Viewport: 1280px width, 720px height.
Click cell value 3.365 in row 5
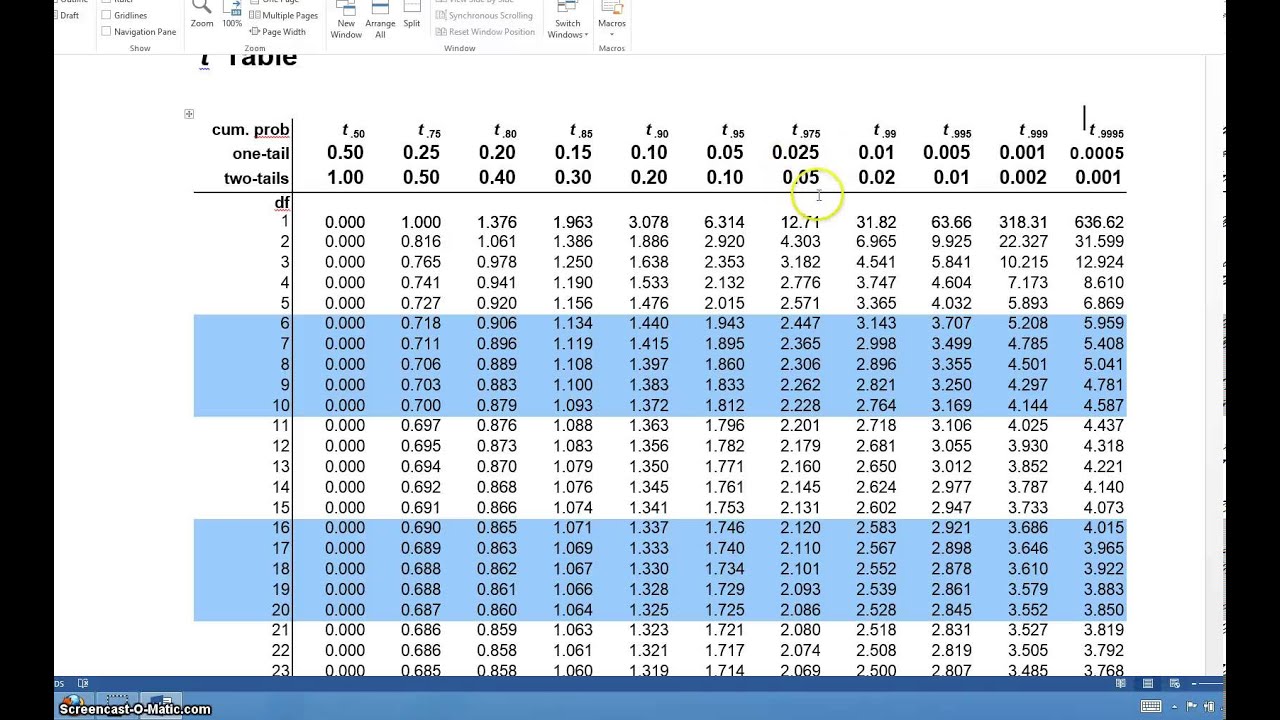pyautogui.click(x=876, y=303)
